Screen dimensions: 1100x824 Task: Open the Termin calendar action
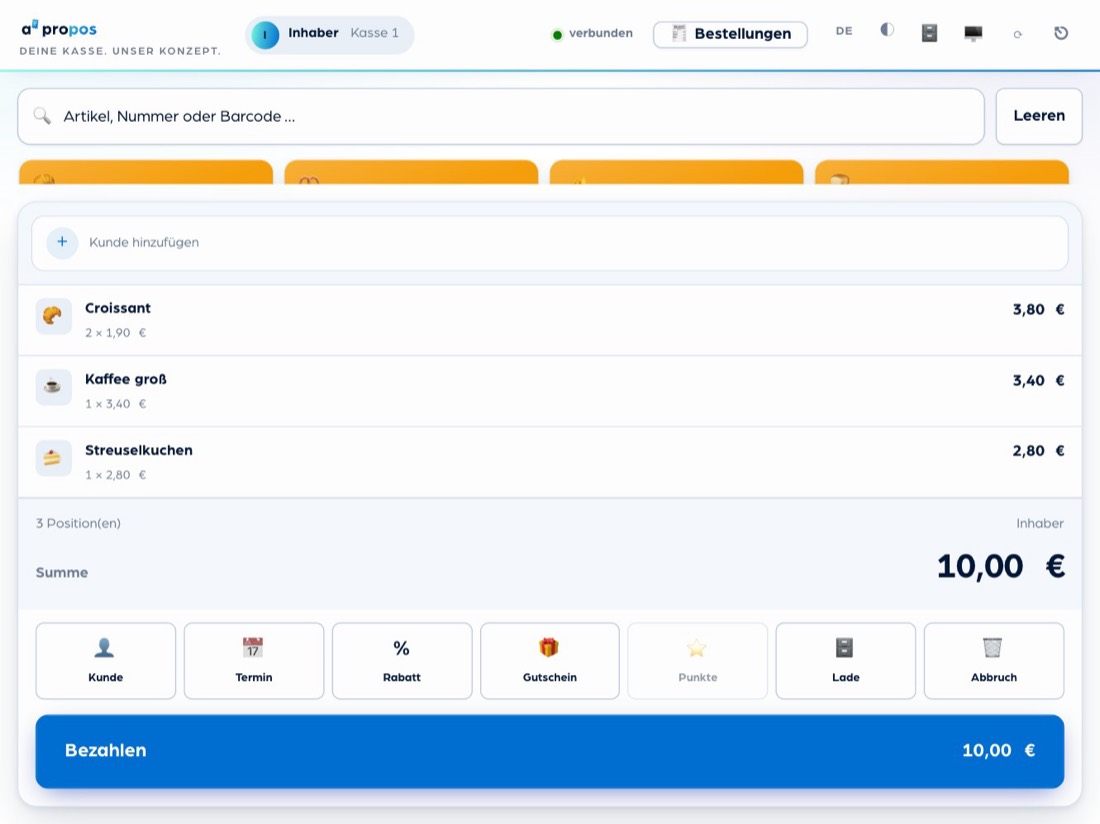[254, 661]
